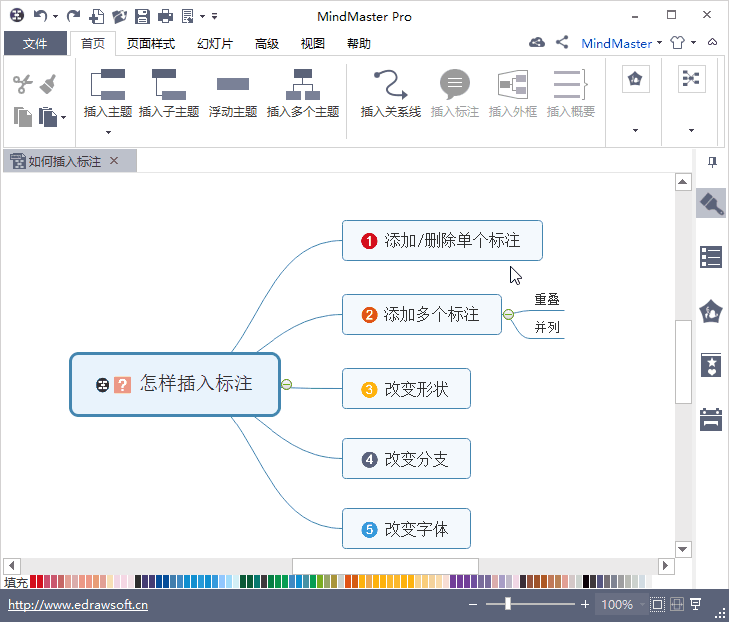Switch to the 页面样式 ribbon tab
This screenshot has width=729, height=622.
tap(151, 44)
